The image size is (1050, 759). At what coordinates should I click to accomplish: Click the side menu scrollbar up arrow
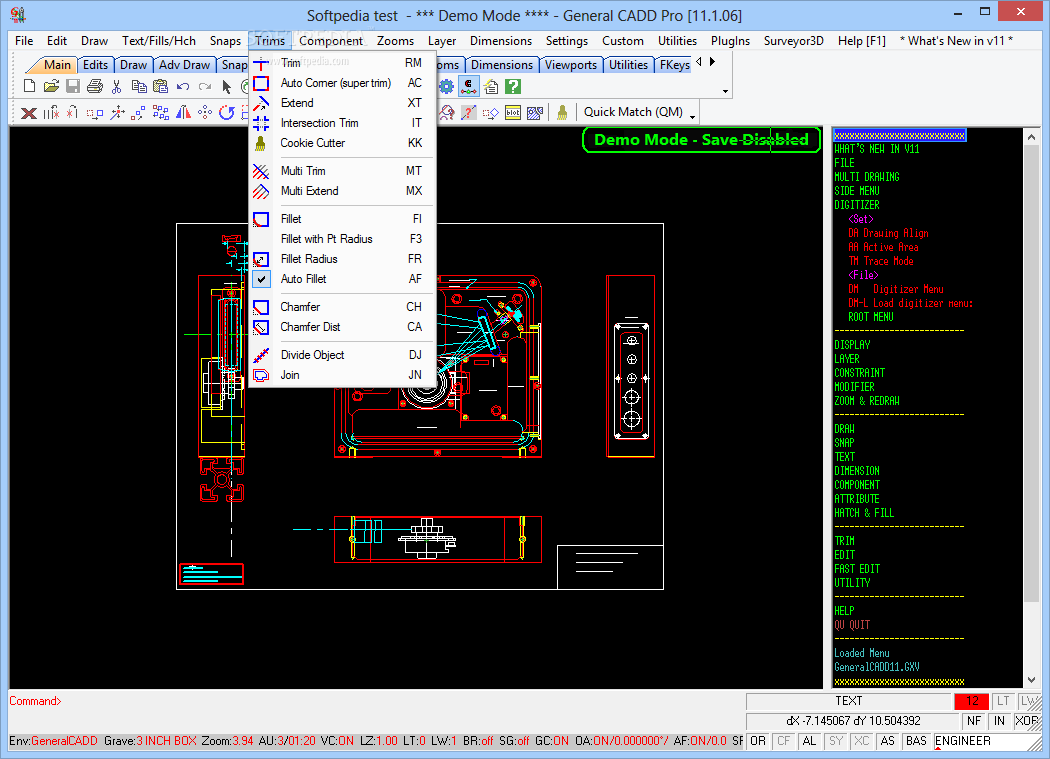coord(1031,137)
